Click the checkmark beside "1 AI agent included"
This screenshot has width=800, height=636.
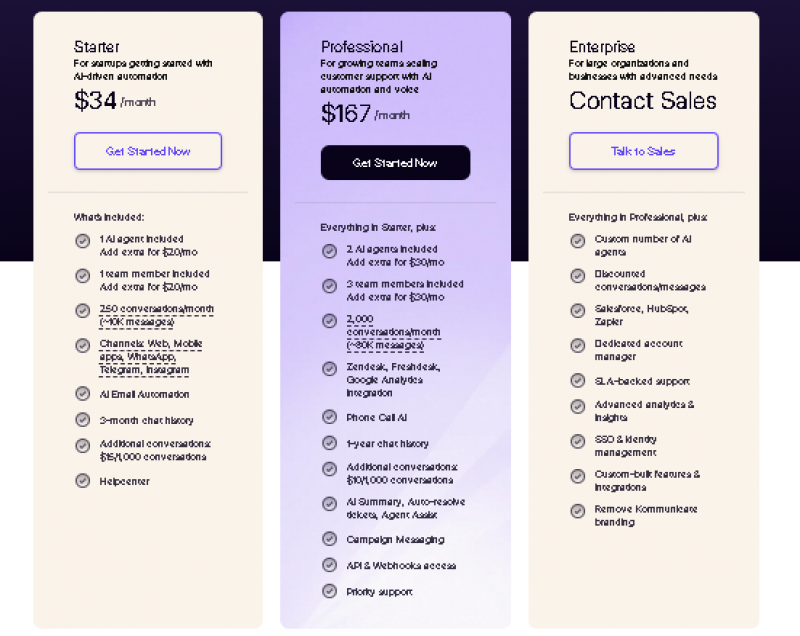[83, 241]
